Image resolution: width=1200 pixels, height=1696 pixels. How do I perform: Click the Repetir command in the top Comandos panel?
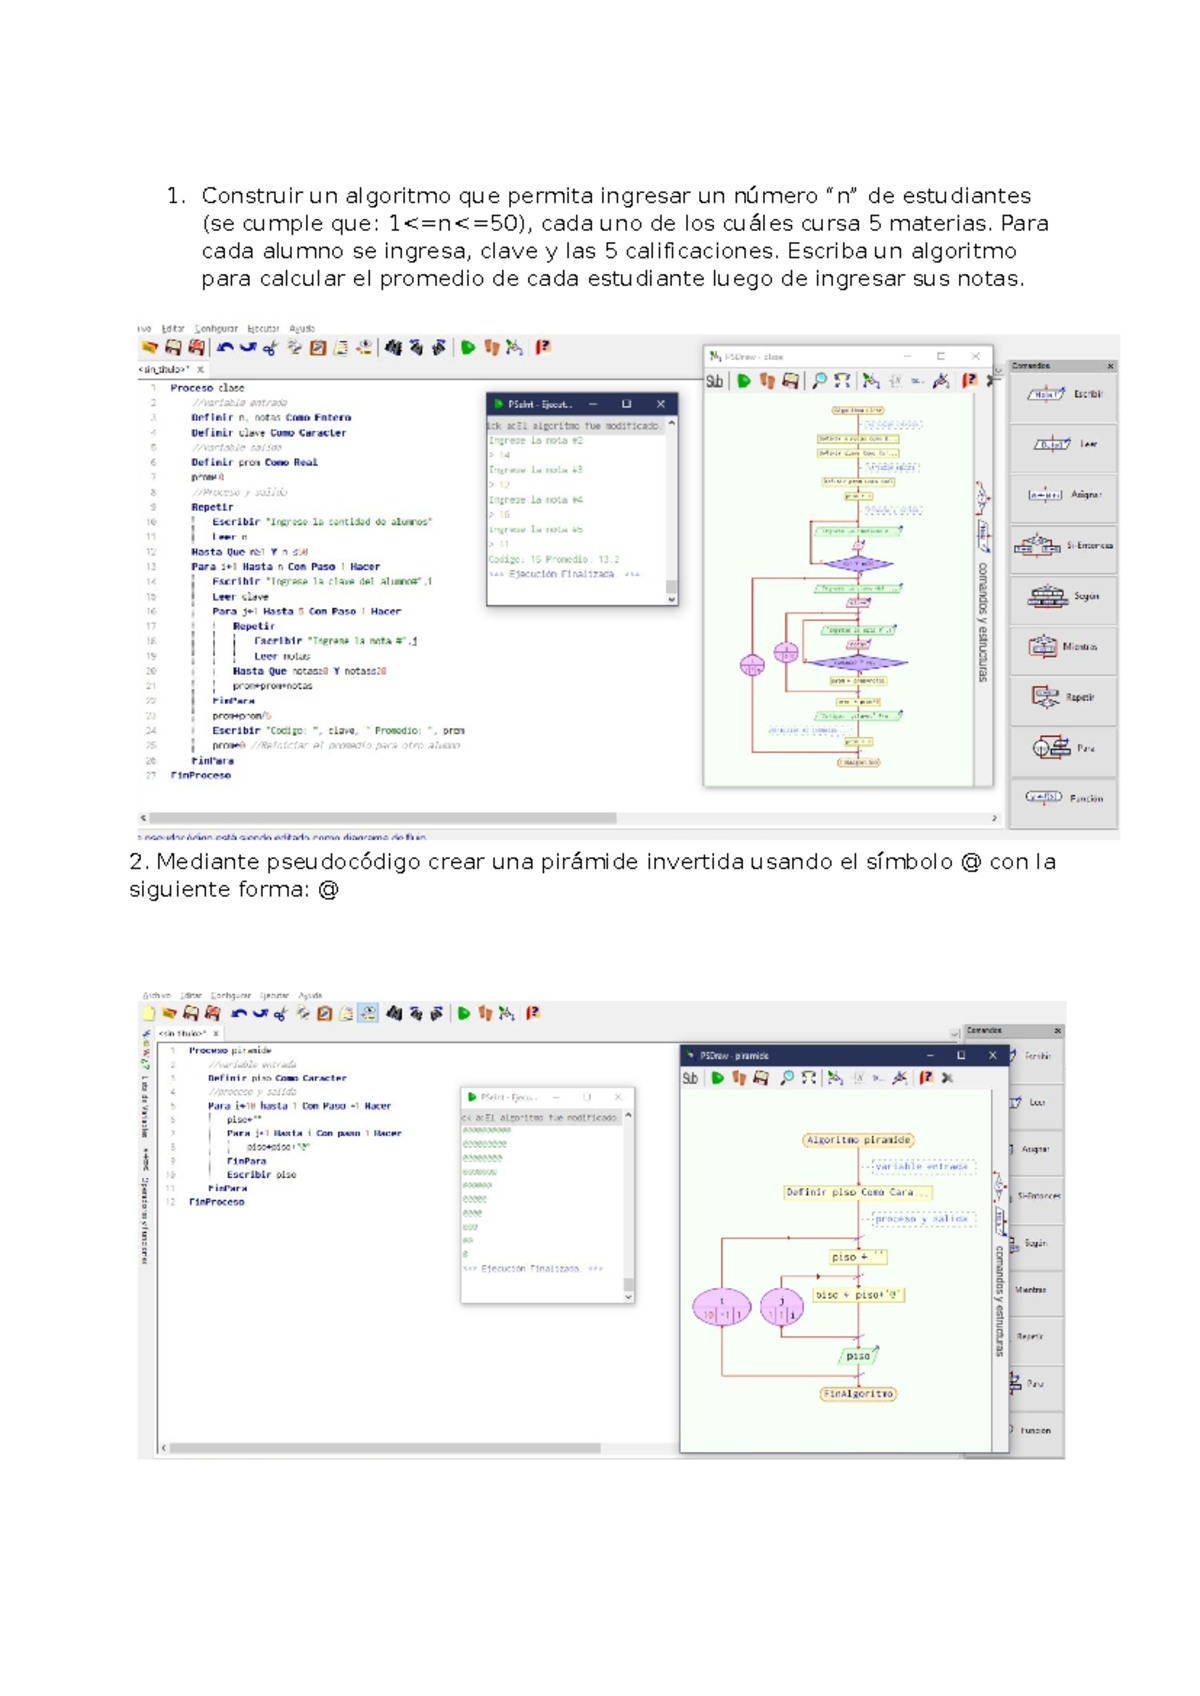click(1063, 697)
